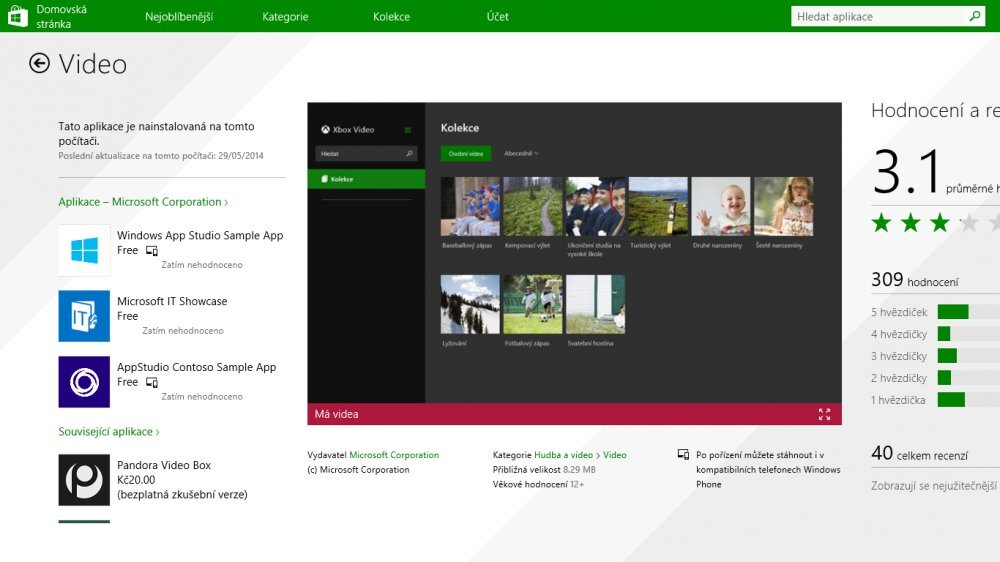
Task: Click Kč20.00 price of Pandora Video Box
Action: coord(136,480)
